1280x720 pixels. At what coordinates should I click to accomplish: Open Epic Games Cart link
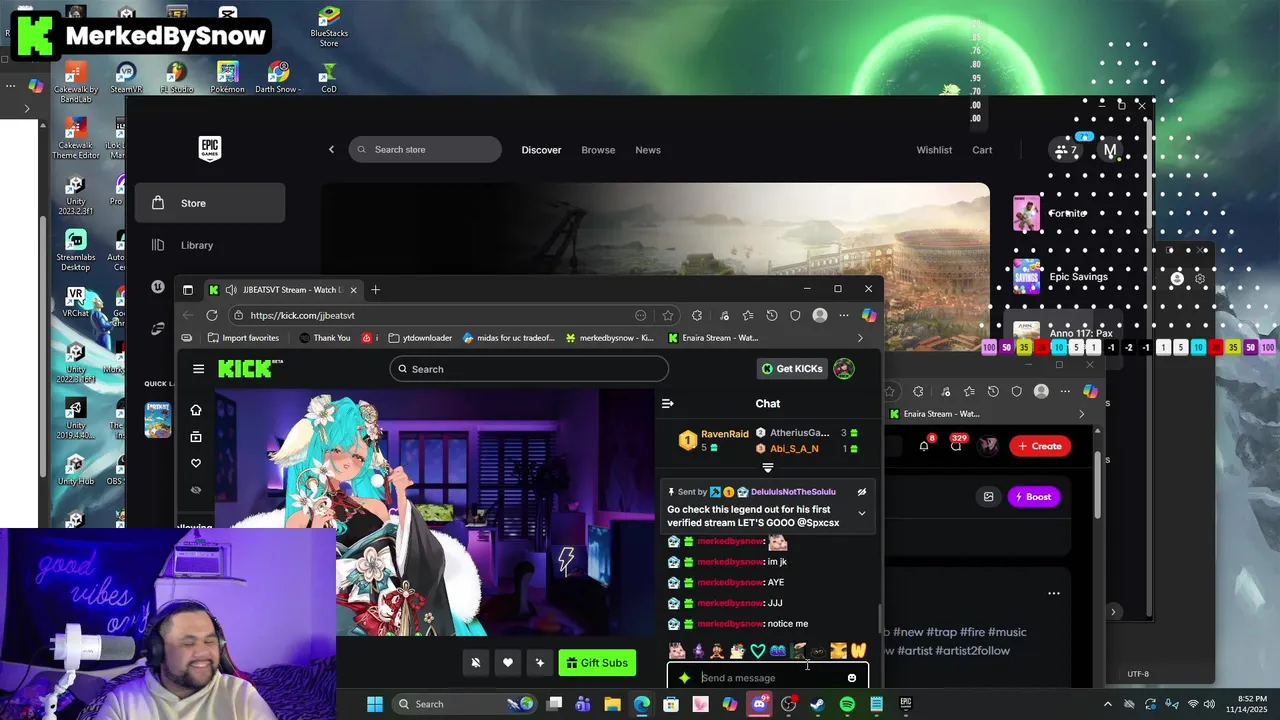click(982, 150)
